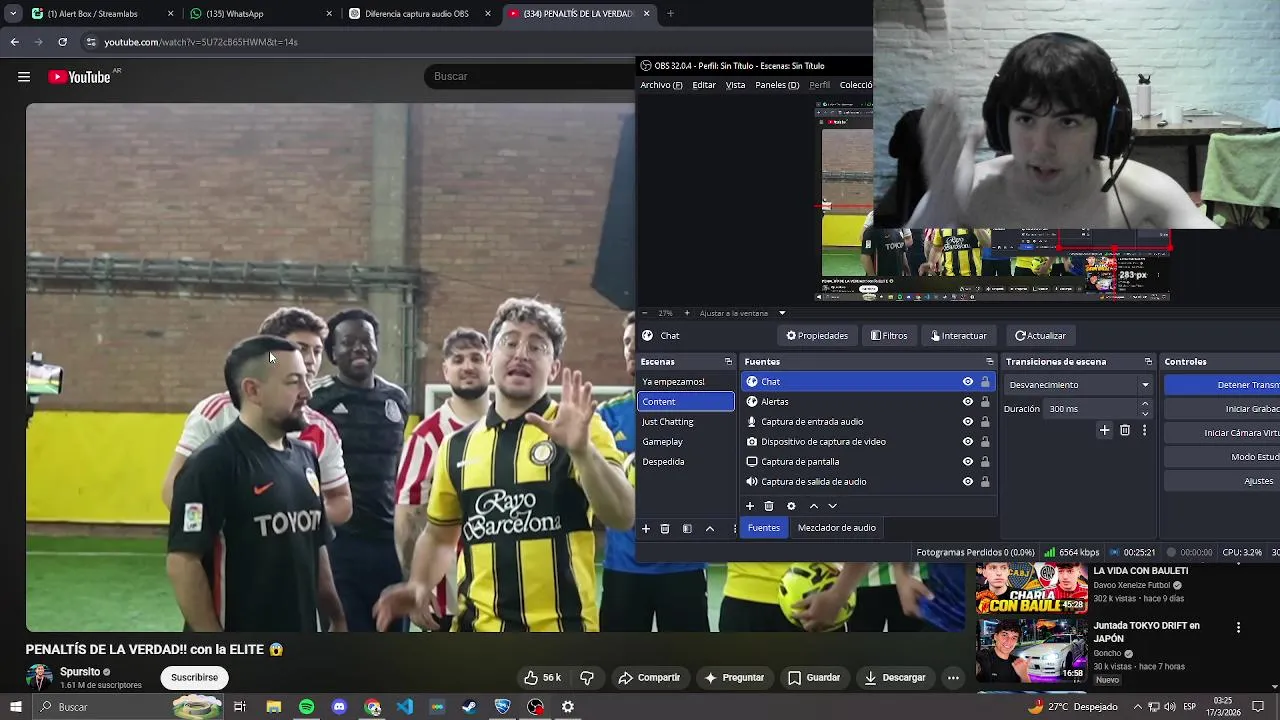Viewport: 1280px width, 720px height.
Task: Reload the YouTube page
Action: pos(62,42)
